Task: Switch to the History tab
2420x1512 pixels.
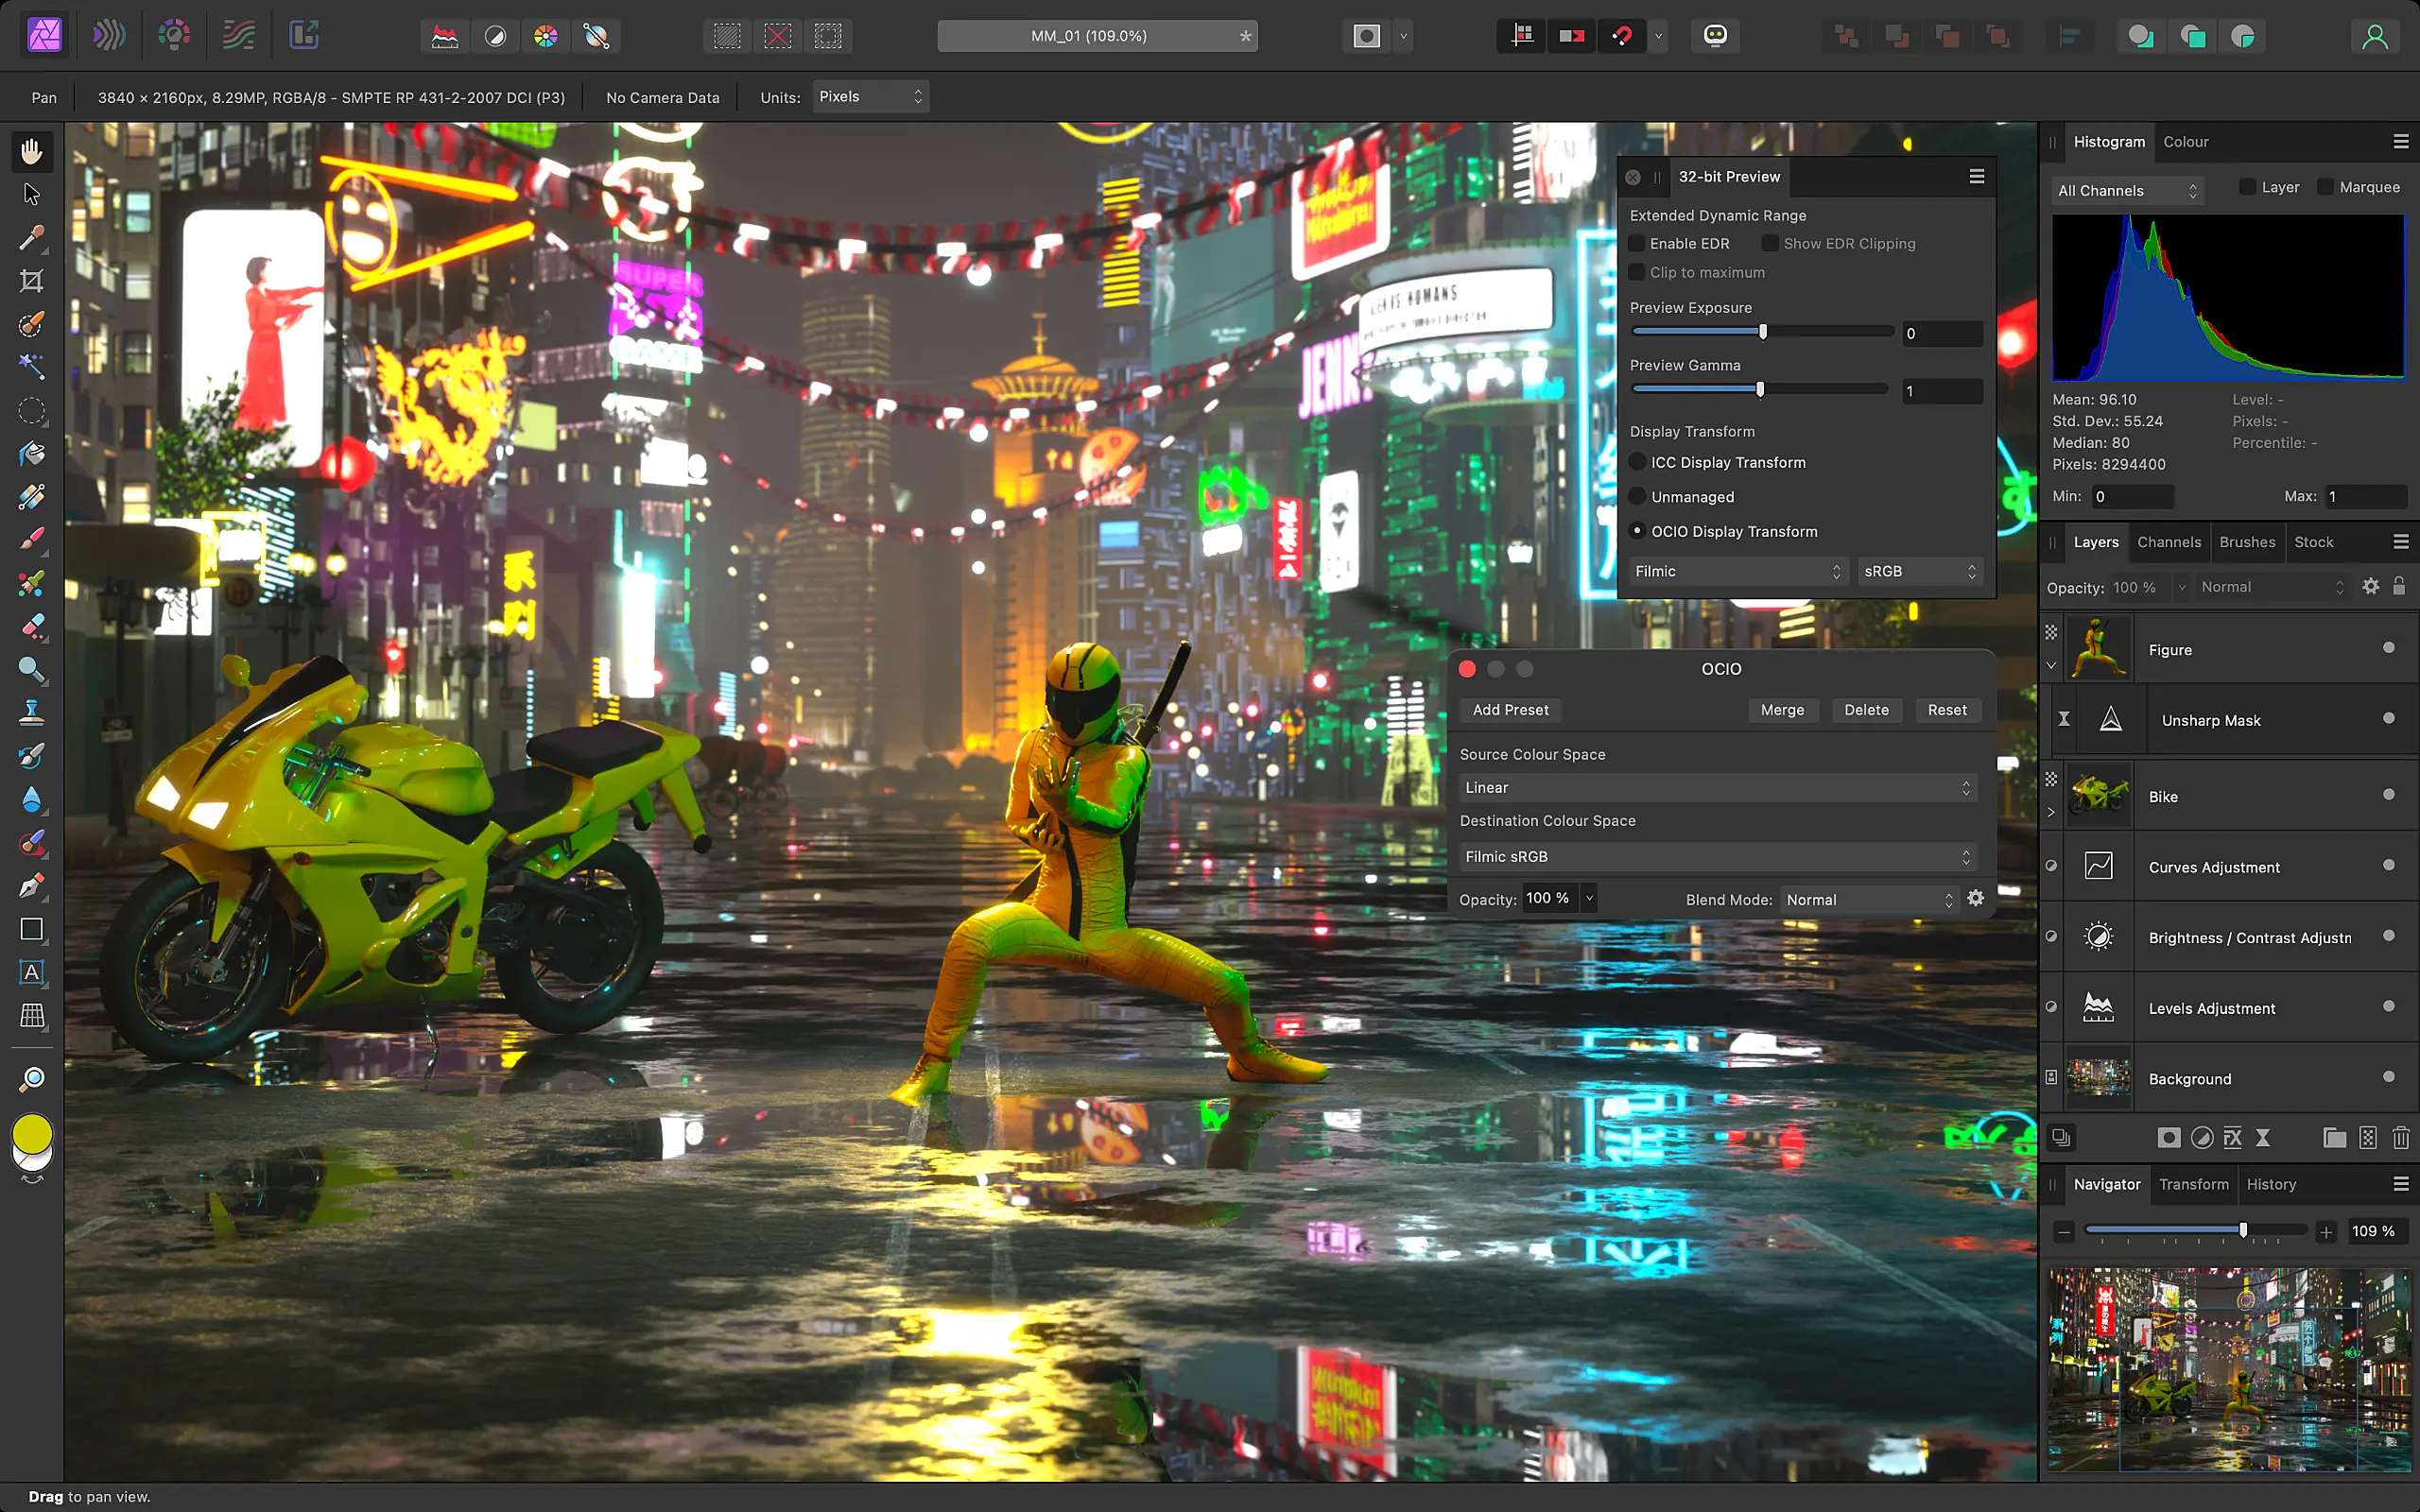Action: tap(2271, 1184)
